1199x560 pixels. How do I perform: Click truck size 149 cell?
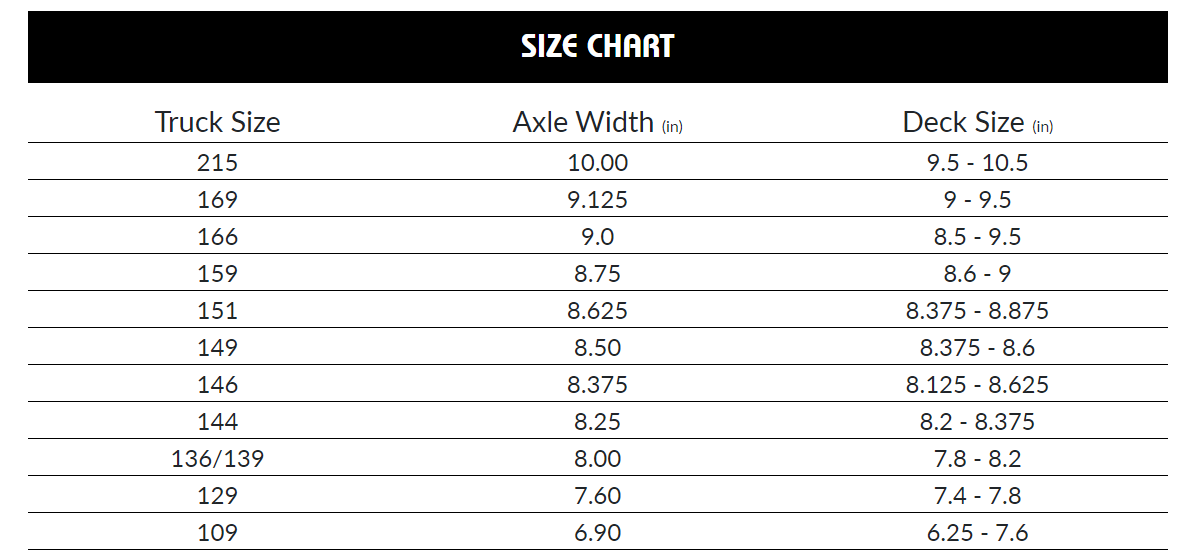click(217, 348)
